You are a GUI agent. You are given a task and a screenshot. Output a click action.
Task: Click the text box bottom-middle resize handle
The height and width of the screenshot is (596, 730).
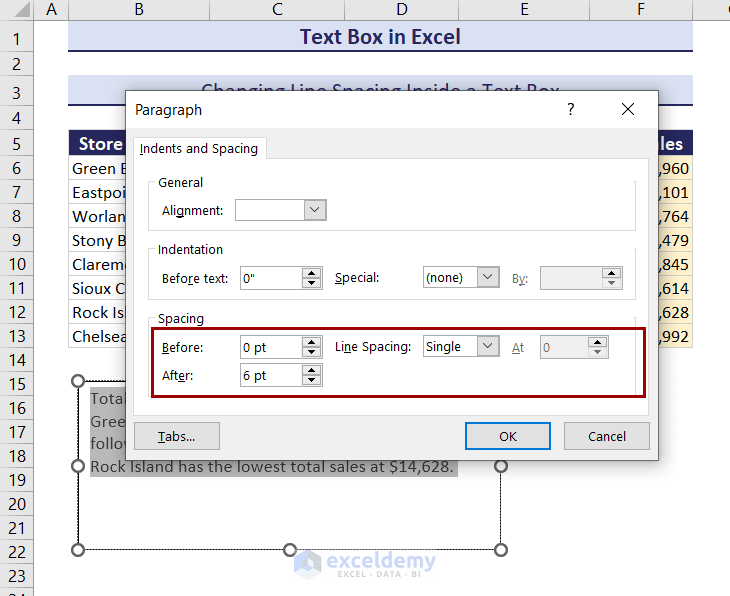[290, 550]
